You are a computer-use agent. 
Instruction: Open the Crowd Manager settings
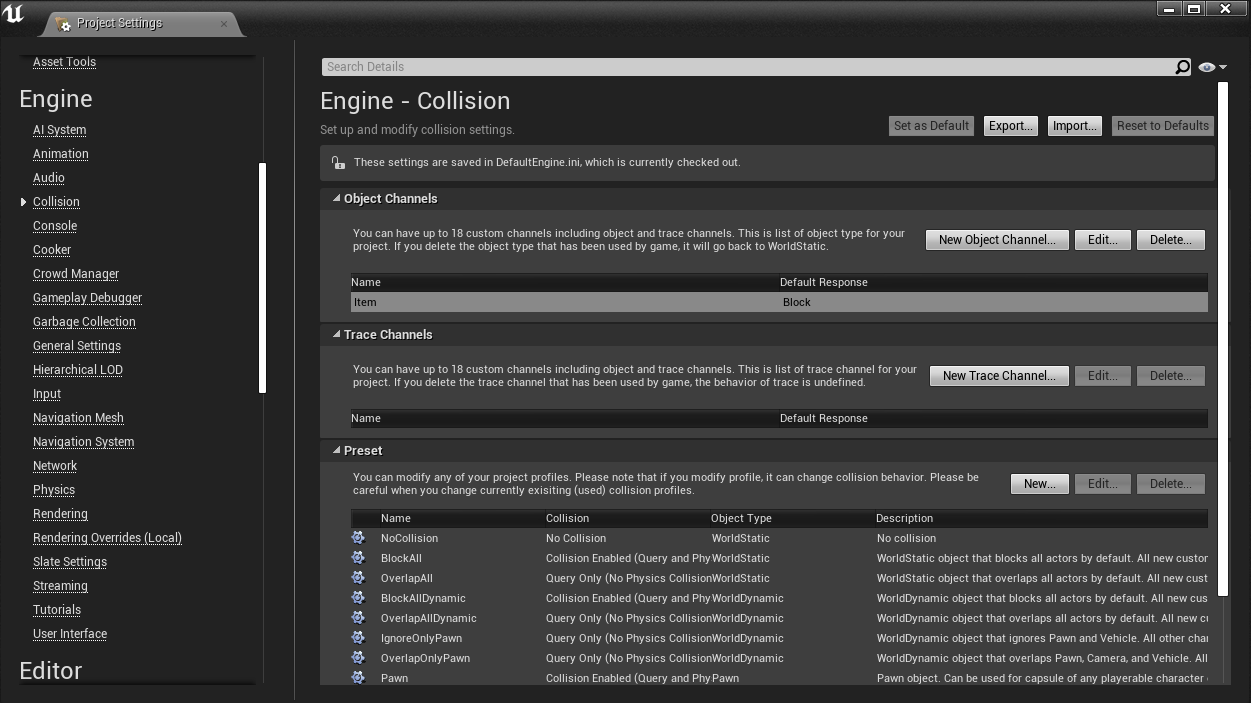click(76, 274)
